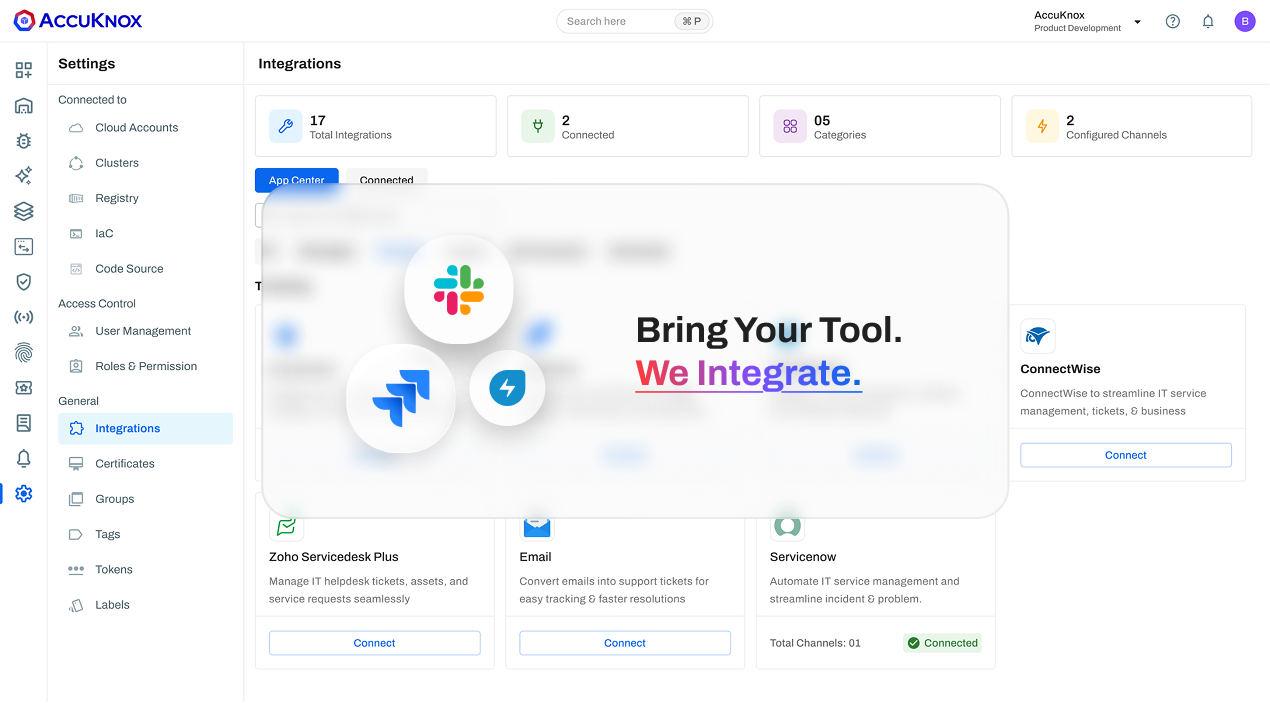The width and height of the screenshot is (1270, 703).
Task: Open the settings gear in left rail
Action: [24, 493]
